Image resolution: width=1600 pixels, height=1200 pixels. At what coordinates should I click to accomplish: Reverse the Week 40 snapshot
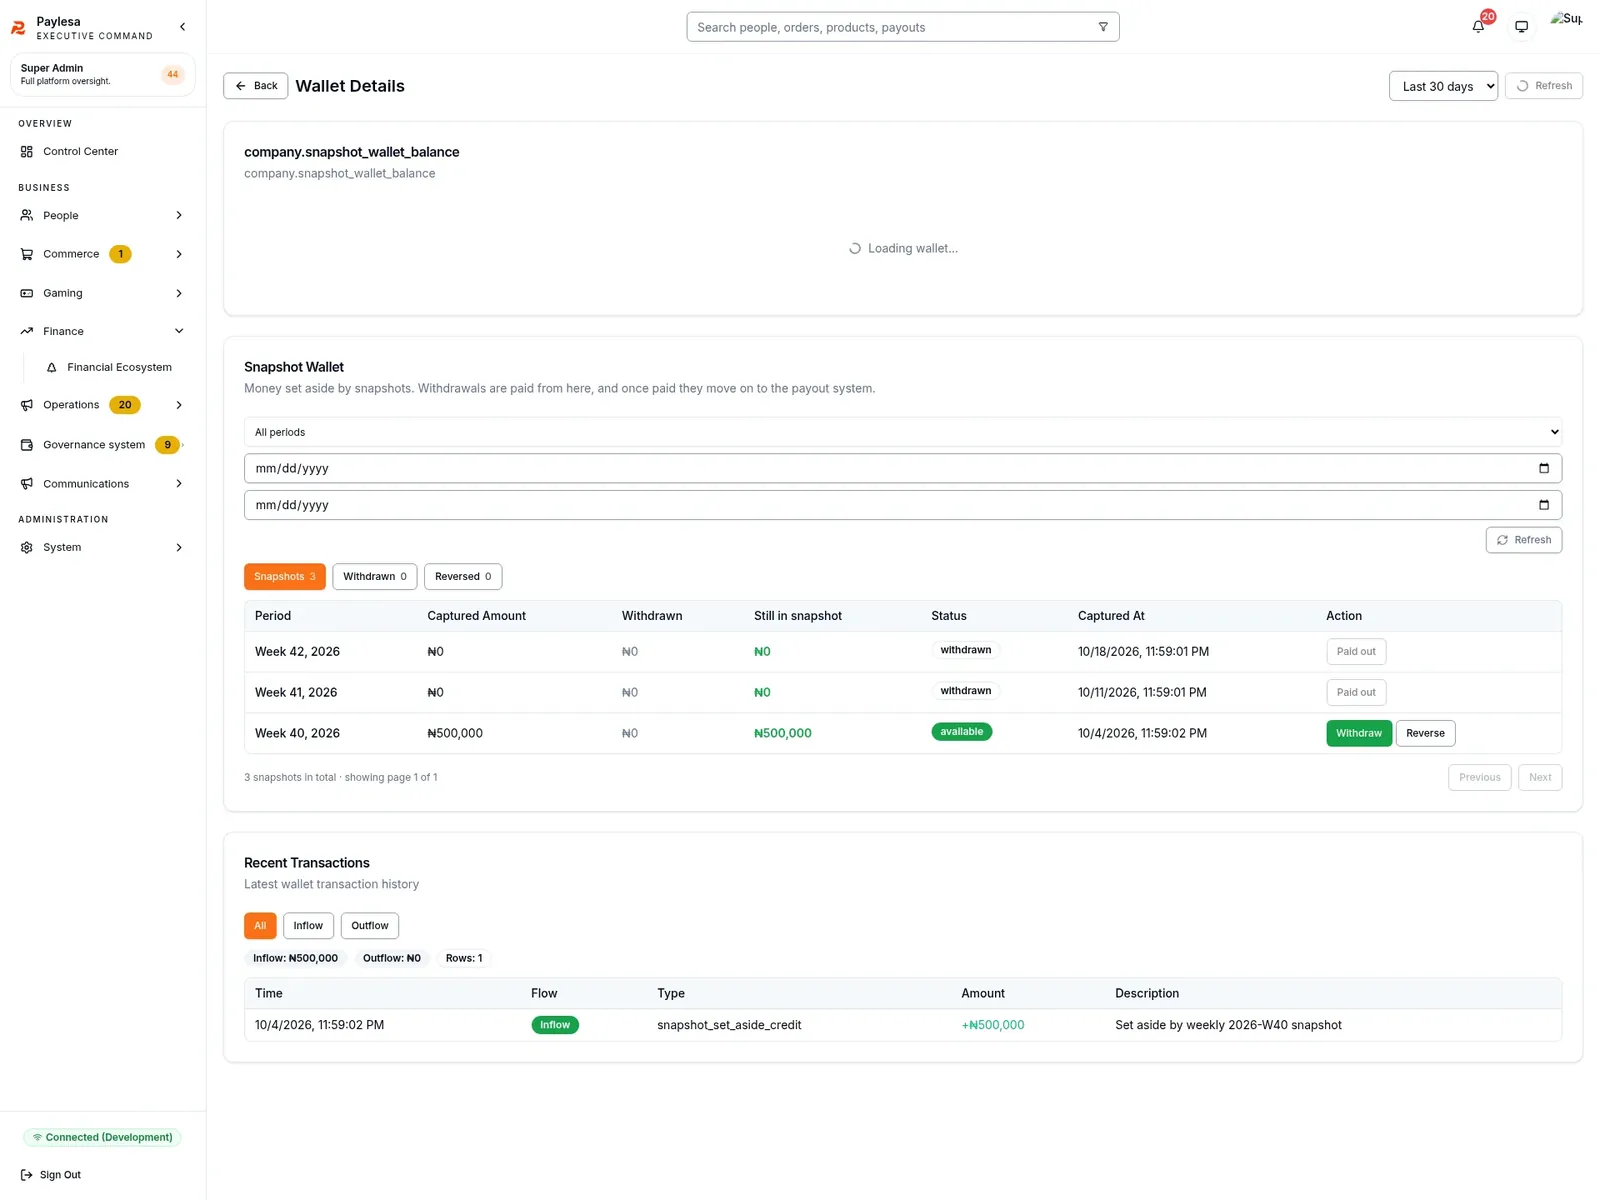[x=1425, y=733]
